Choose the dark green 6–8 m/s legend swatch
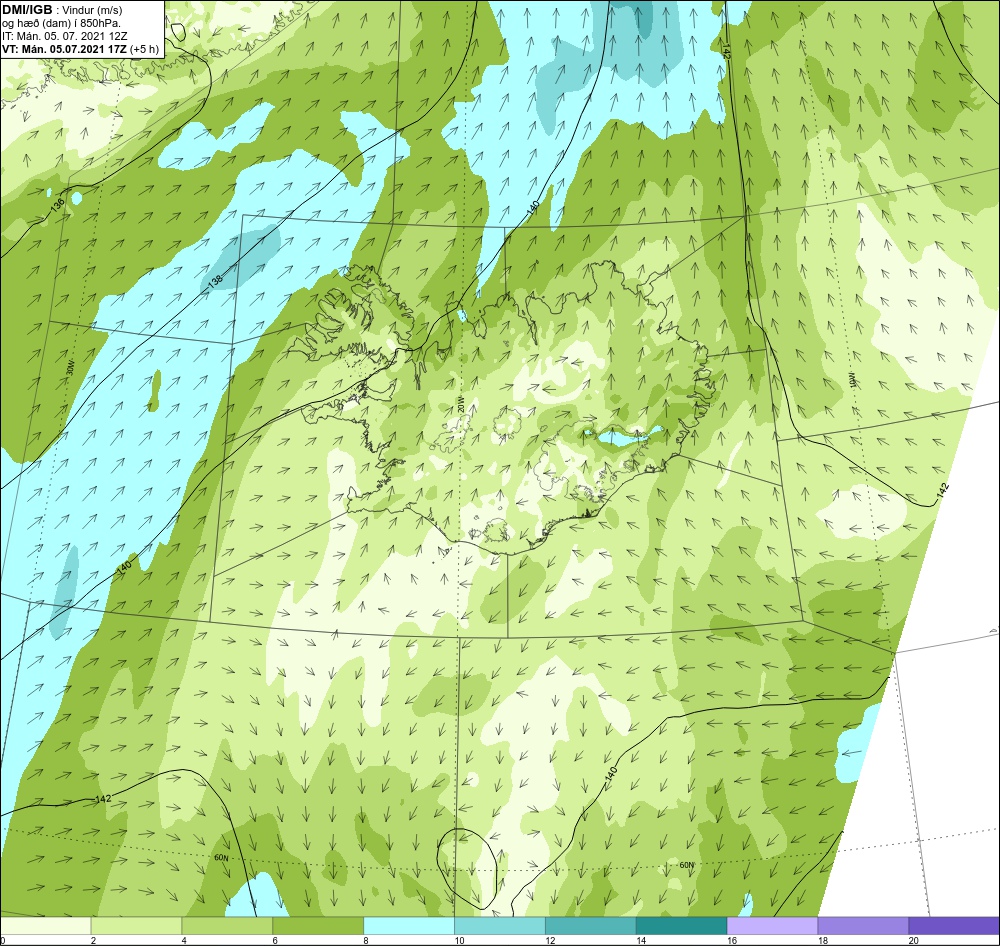This screenshot has height=946, width=1000. click(318, 925)
